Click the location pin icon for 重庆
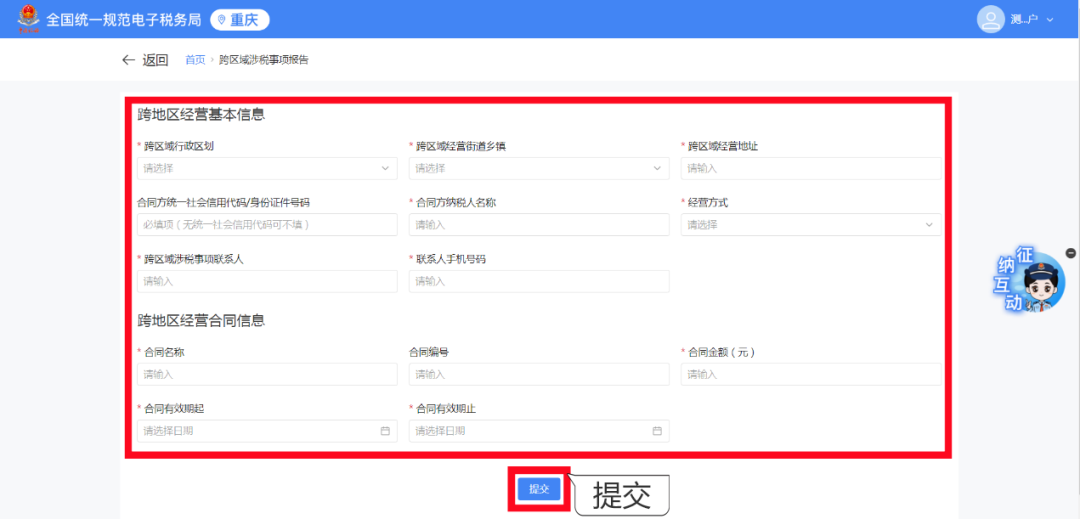The height and width of the screenshot is (519, 1080). pyautogui.click(x=222, y=20)
